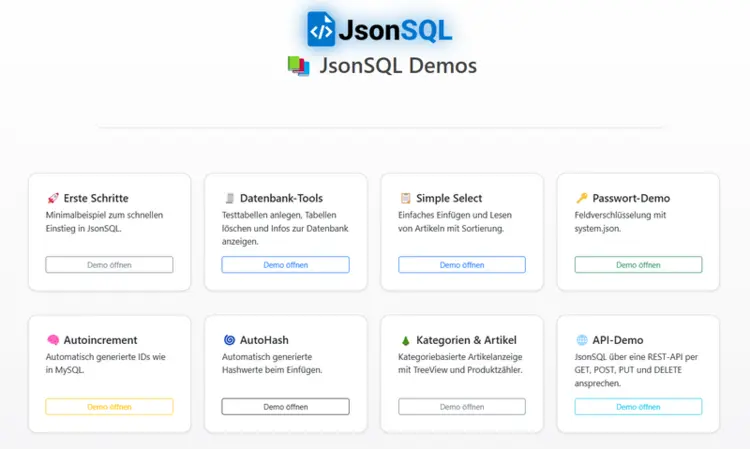This screenshot has height=449, width=750.
Task: Open the AutoHash demo
Action: [x=285, y=407]
